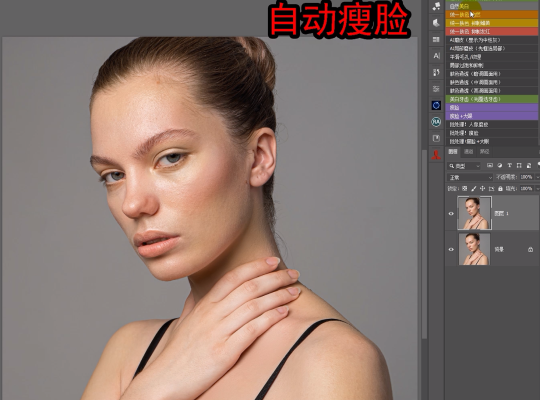Run the 自然美白 action
The width and height of the screenshot is (540, 400).
pyautogui.click(x=491, y=6)
